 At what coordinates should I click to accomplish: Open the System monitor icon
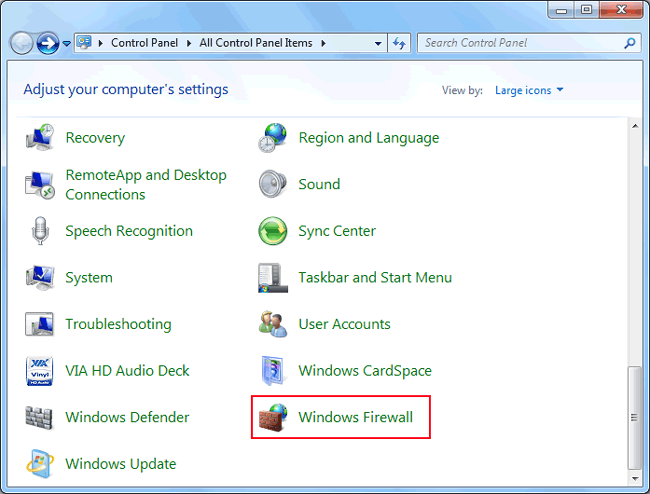tap(40, 277)
